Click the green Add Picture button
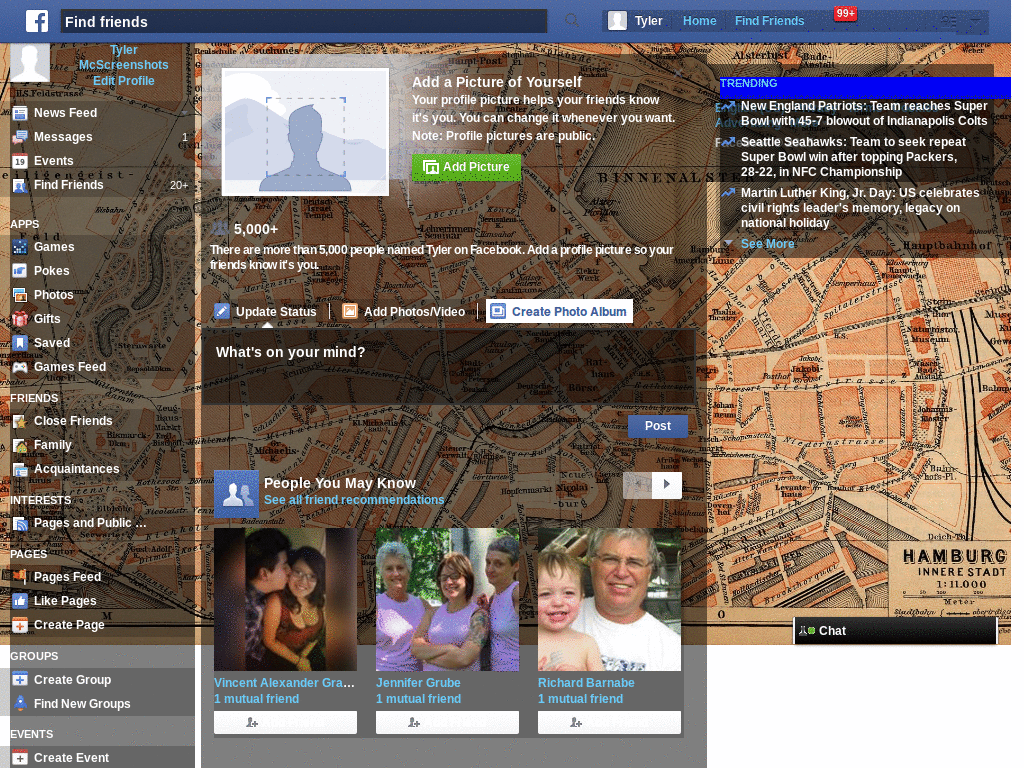This screenshot has height=768, width=1024. [466, 167]
